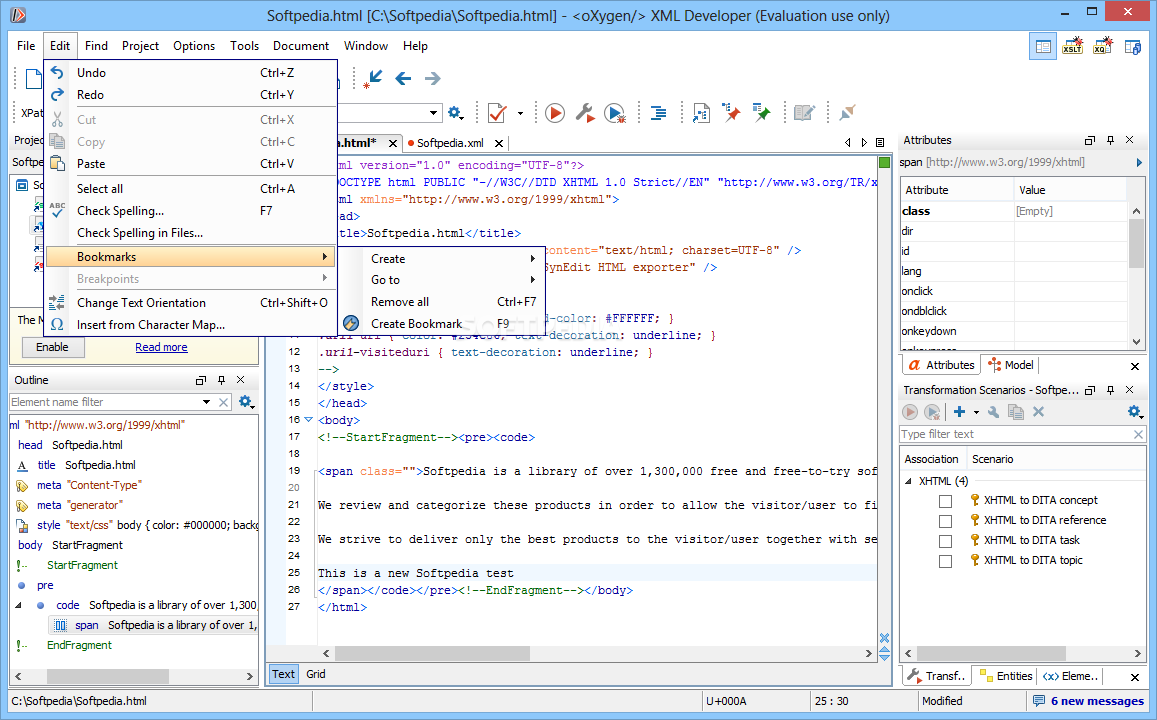Select Change Text Orientation menu entry

click(190, 303)
